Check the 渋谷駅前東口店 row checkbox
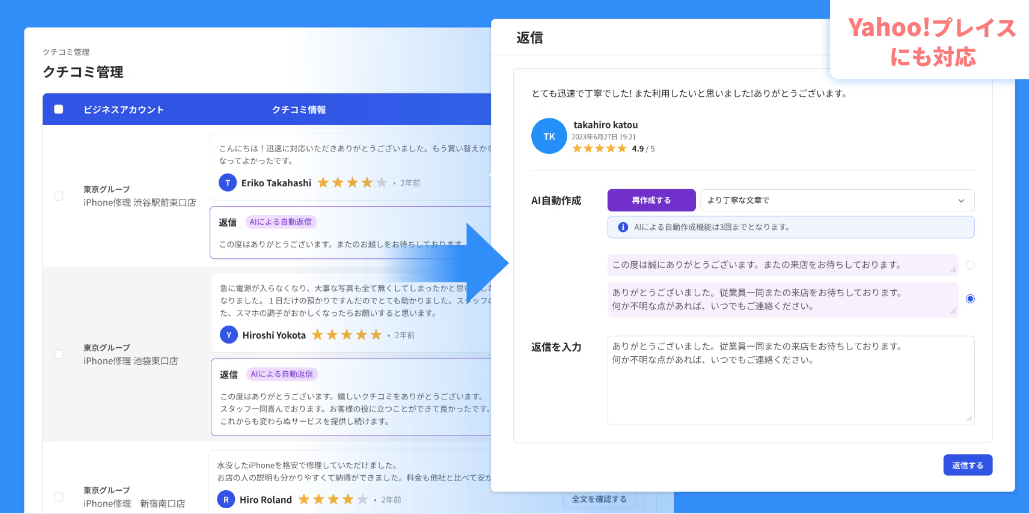1029x514 pixels. point(58,196)
